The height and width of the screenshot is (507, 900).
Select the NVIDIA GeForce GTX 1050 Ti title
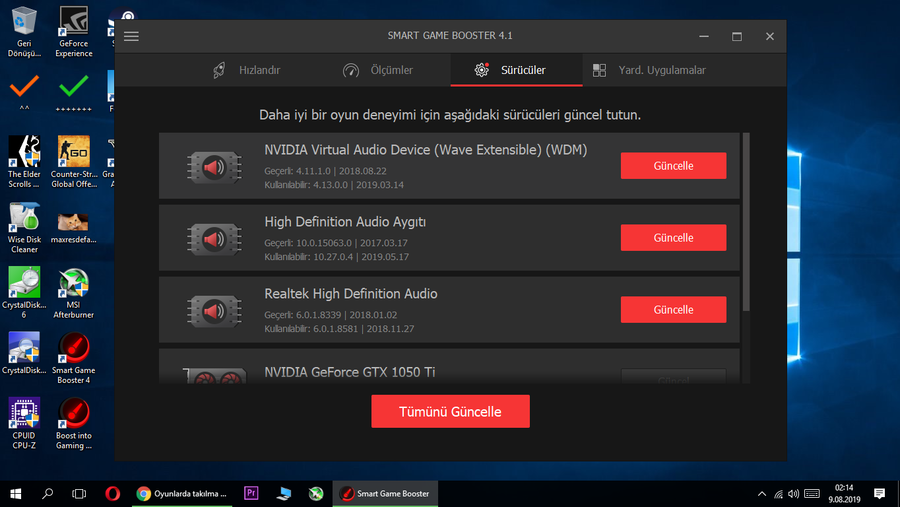[x=350, y=372]
